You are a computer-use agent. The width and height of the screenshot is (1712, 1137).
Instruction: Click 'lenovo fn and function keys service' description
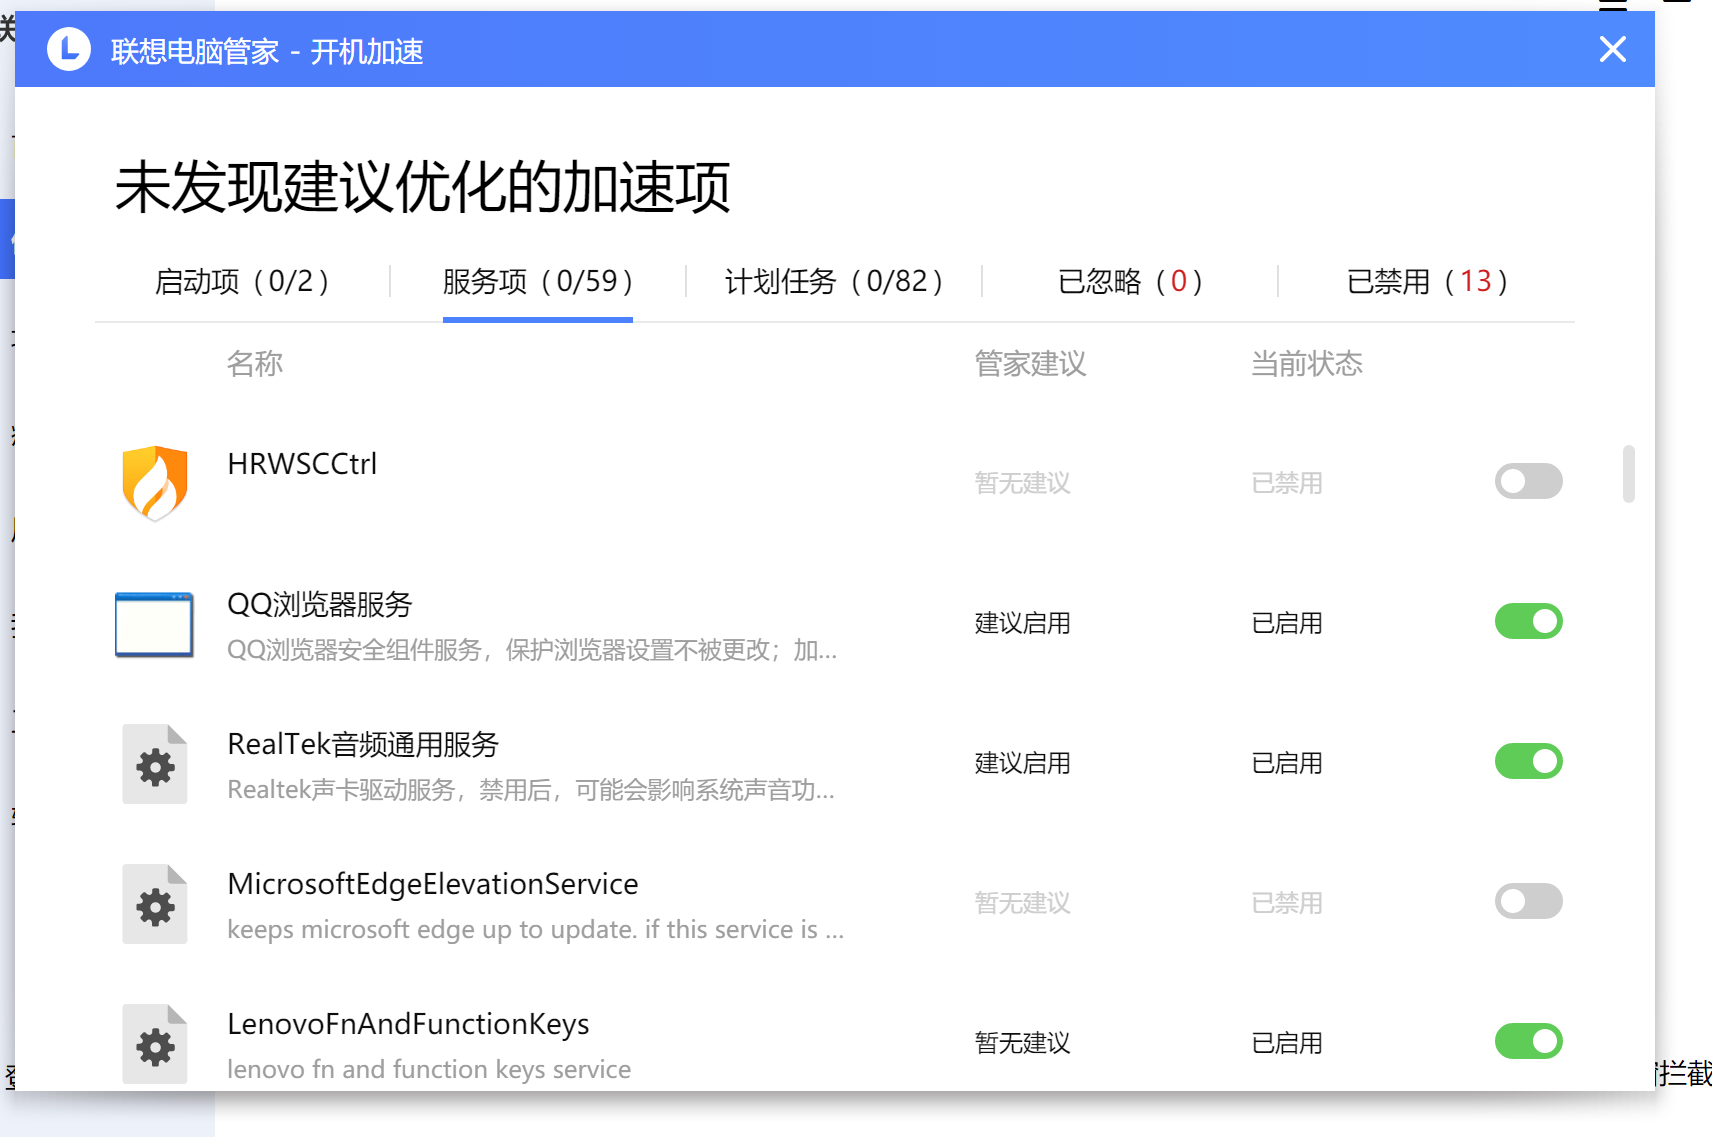pos(429,1070)
